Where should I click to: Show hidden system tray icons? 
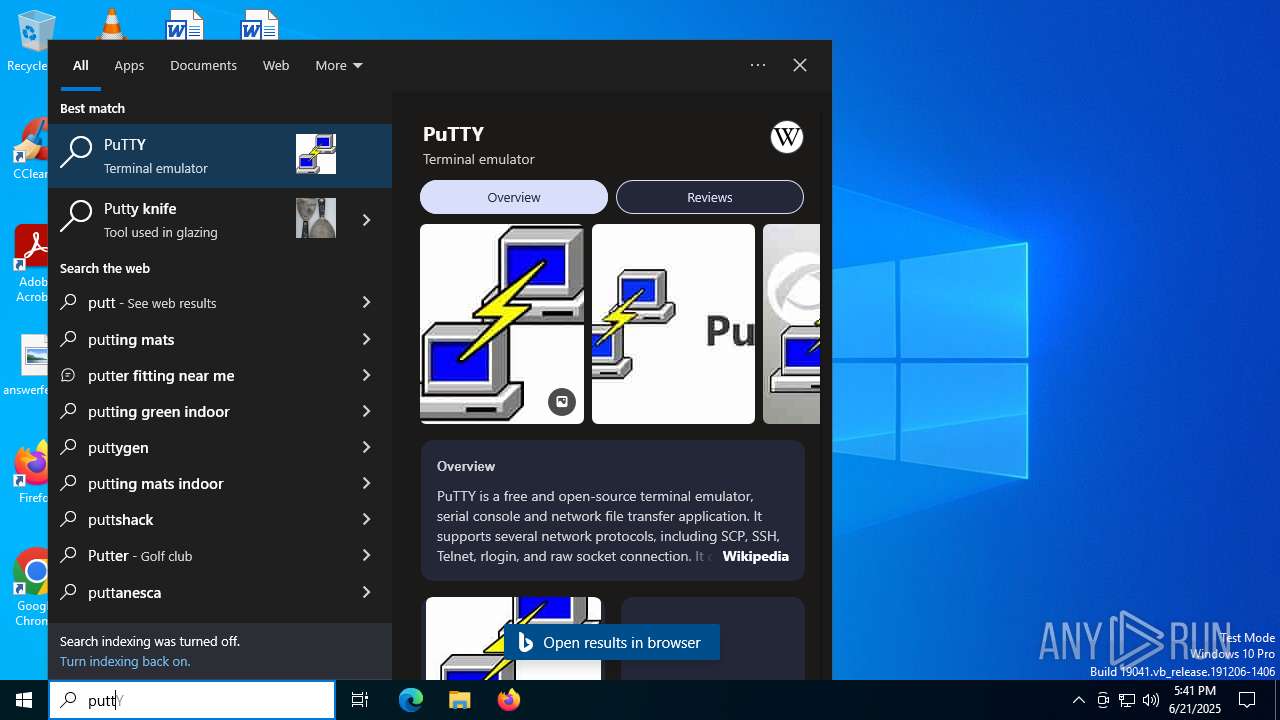(x=1078, y=700)
